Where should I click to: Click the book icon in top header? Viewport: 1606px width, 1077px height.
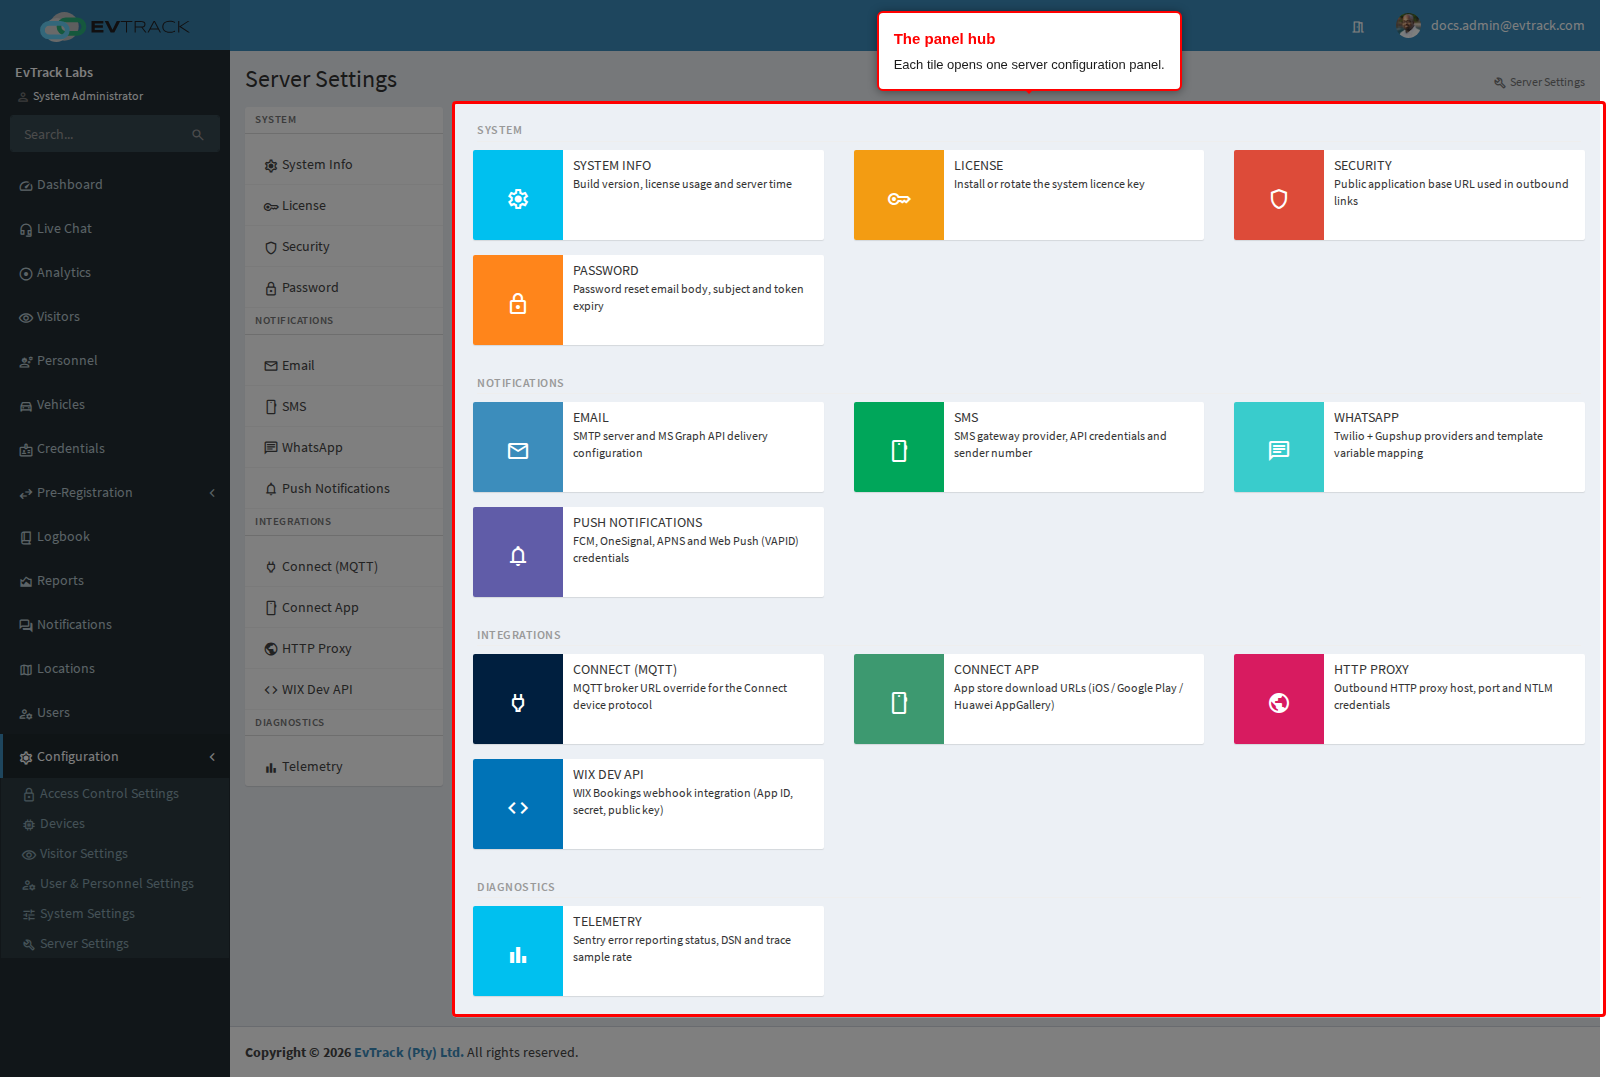click(1358, 27)
